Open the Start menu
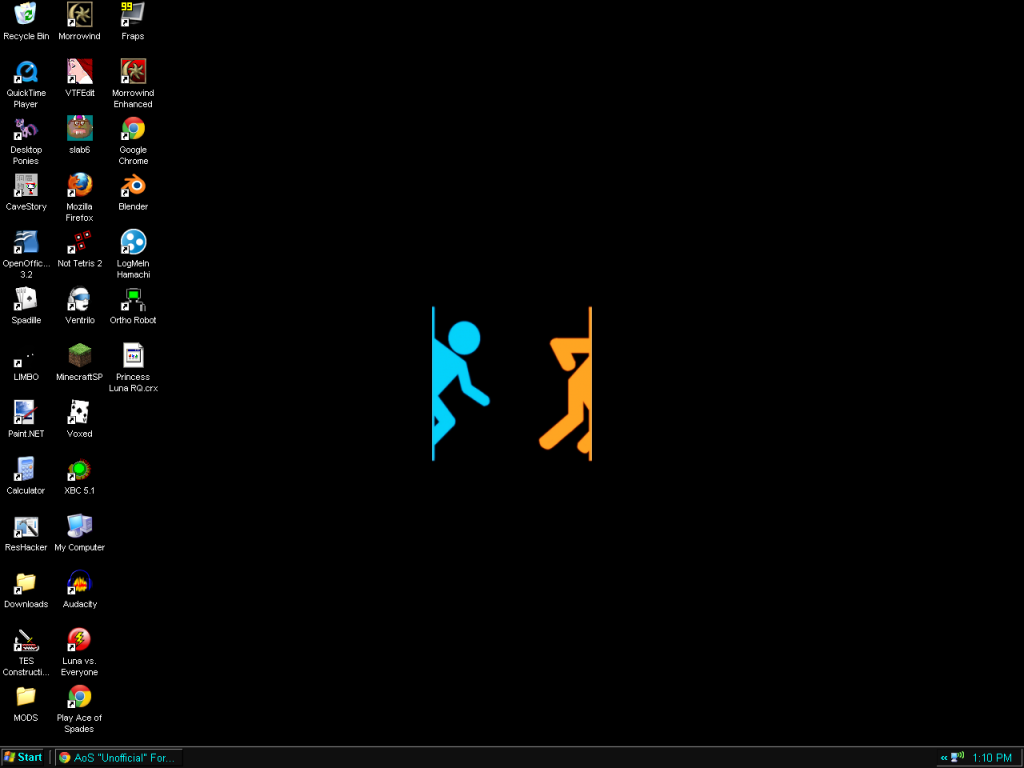This screenshot has height=768, width=1024. [x=23, y=758]
